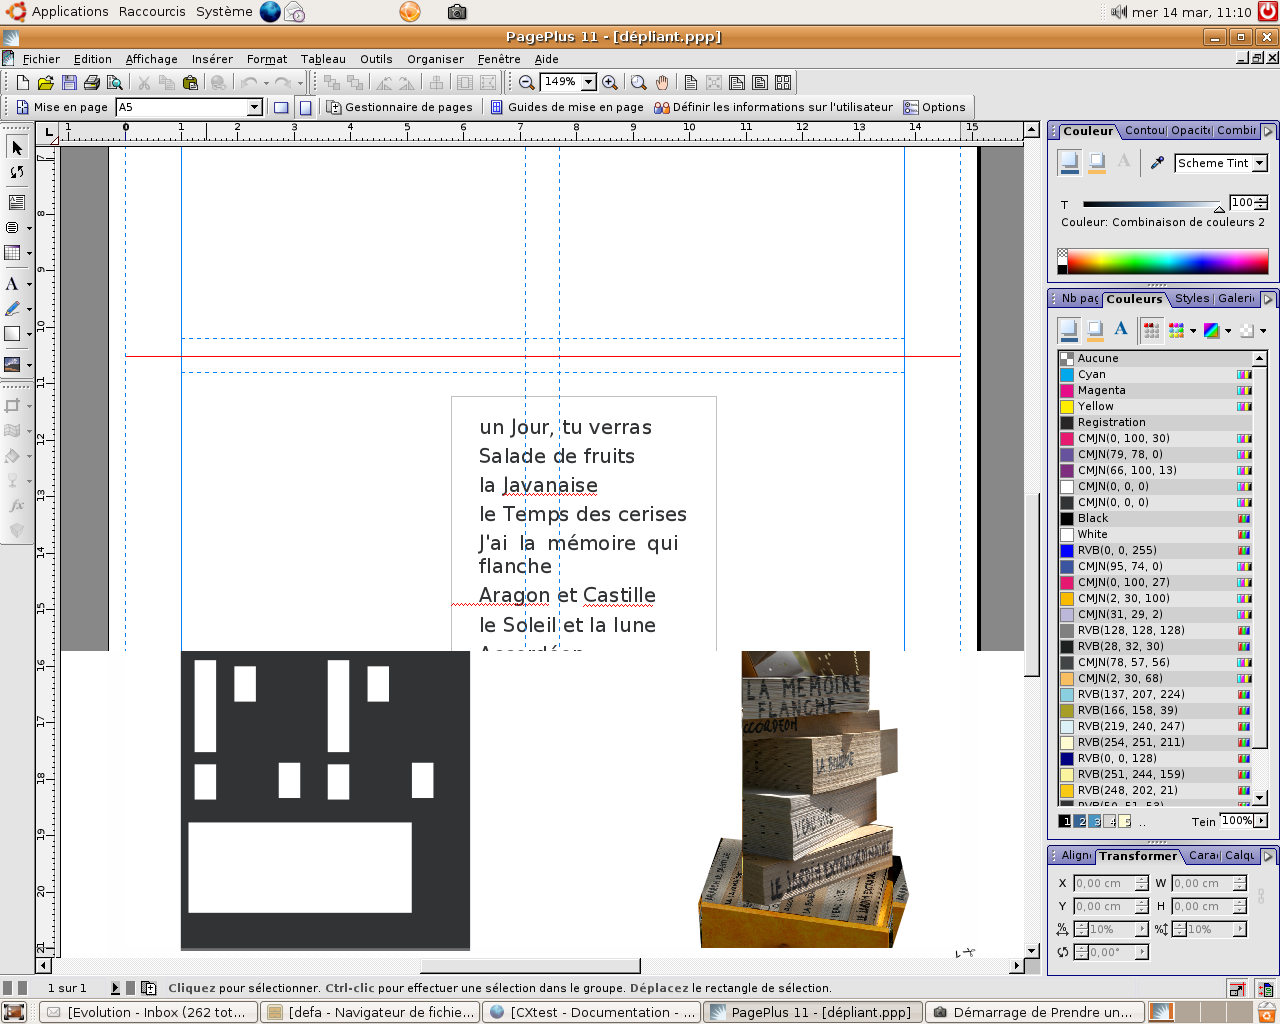Select the Rotate tool
Viewport: 1280px width, 1024px height.
tap(14, 172)
